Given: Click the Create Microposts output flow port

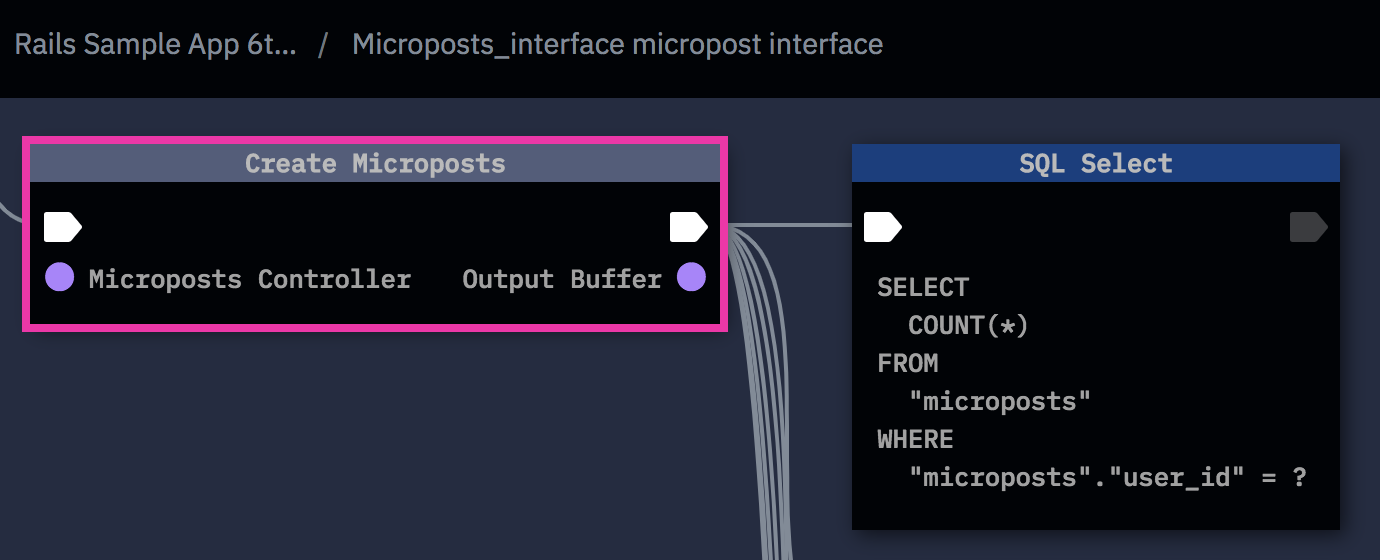Looking at the screenshot, I should (688, 228).
